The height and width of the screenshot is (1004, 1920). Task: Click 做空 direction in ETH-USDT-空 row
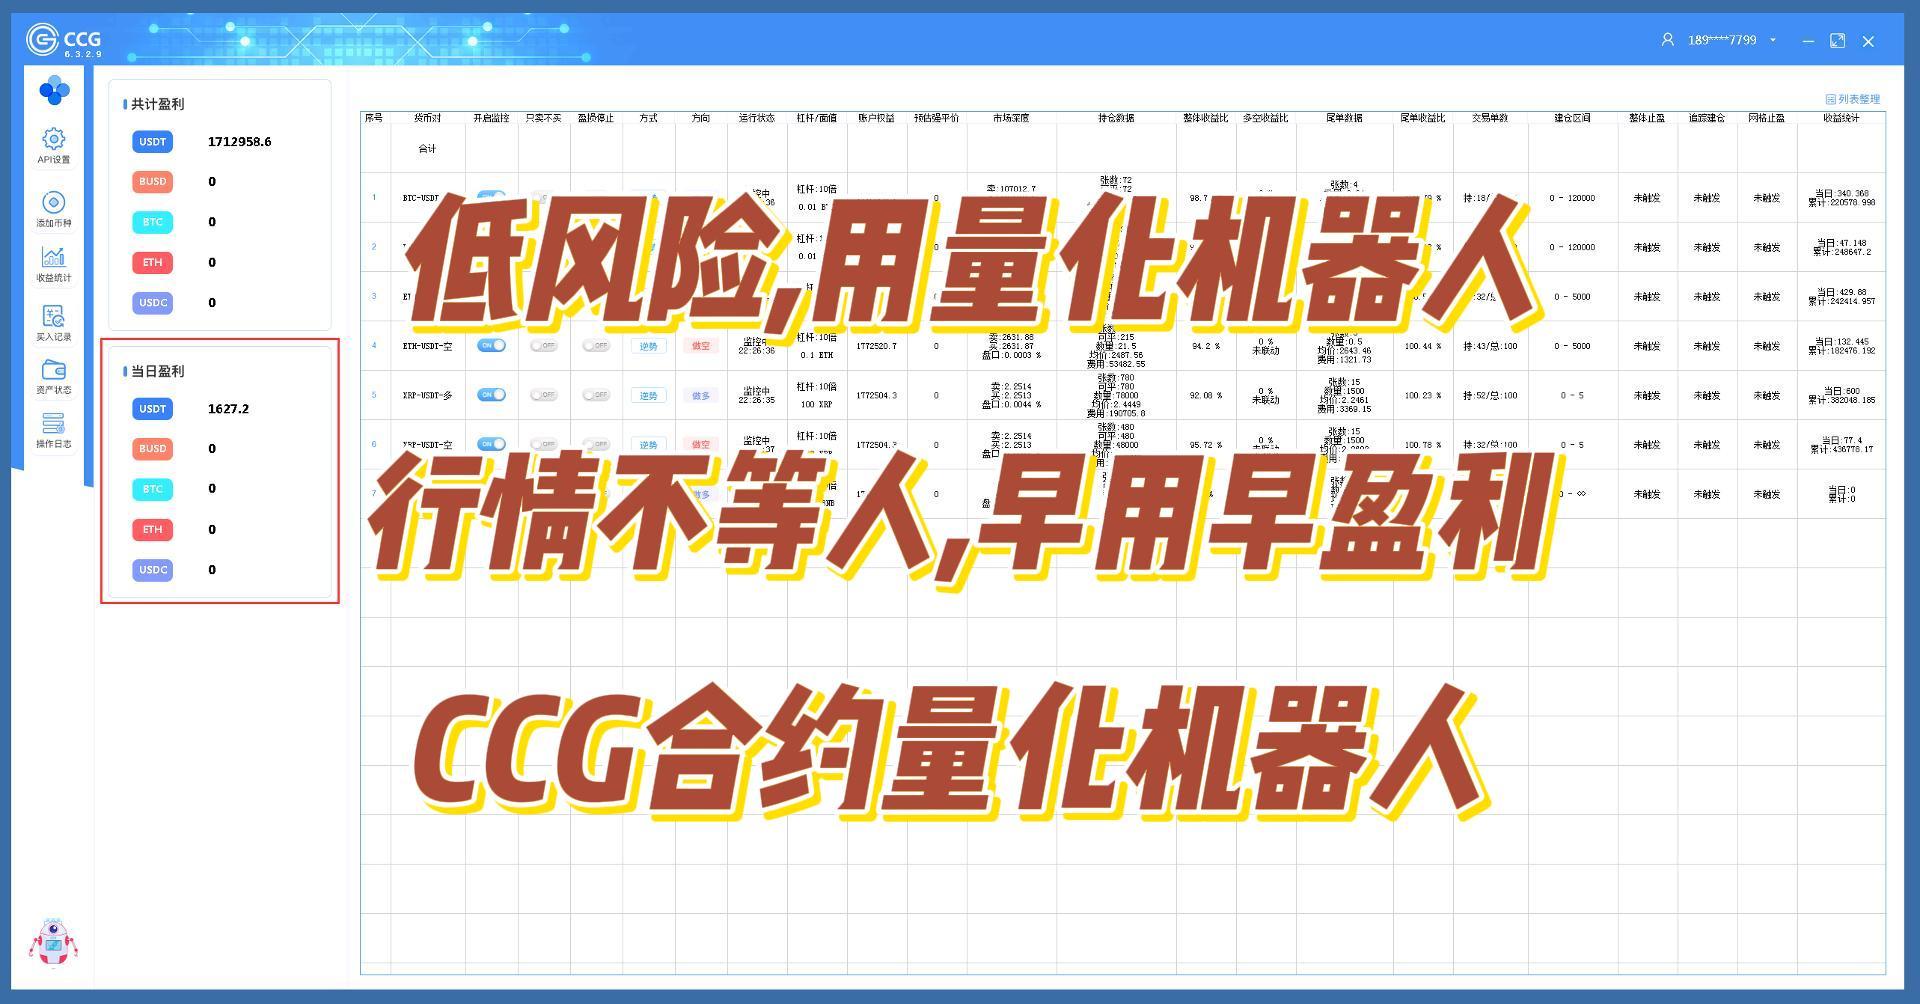click(701, 346)
